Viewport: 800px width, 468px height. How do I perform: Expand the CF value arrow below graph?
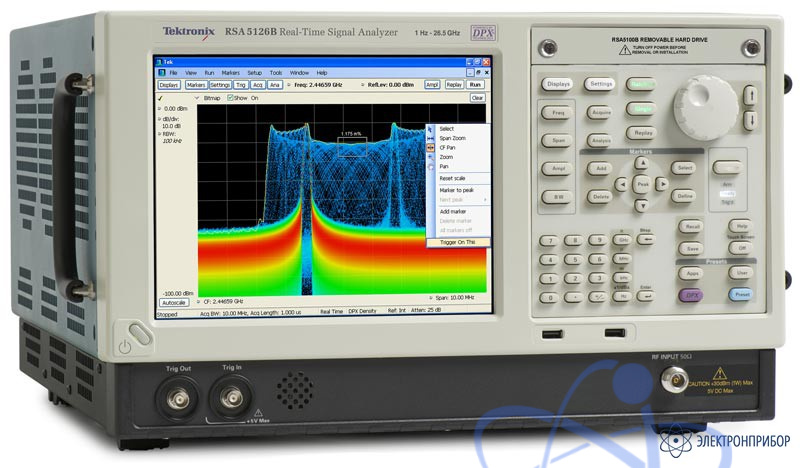(x=197, y=300)
